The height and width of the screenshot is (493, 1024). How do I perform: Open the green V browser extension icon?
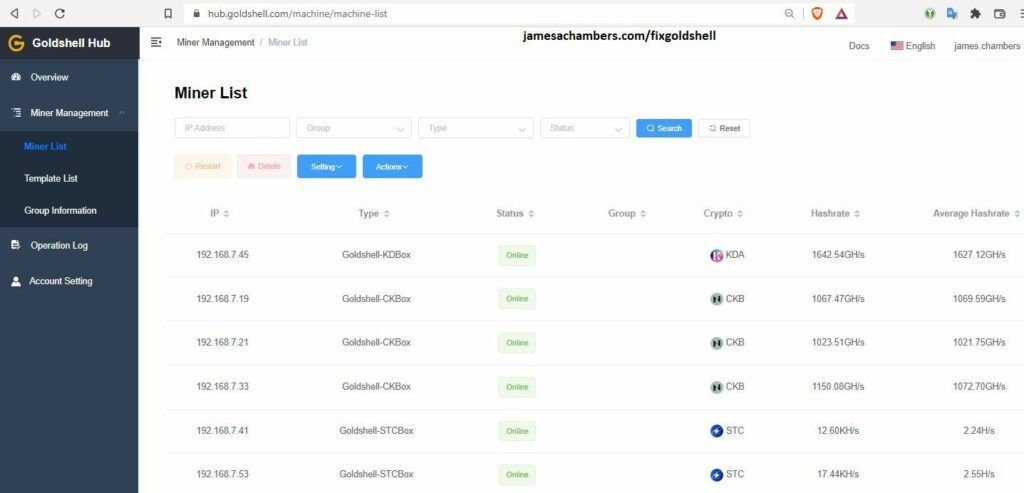click(x=931, y=13)
